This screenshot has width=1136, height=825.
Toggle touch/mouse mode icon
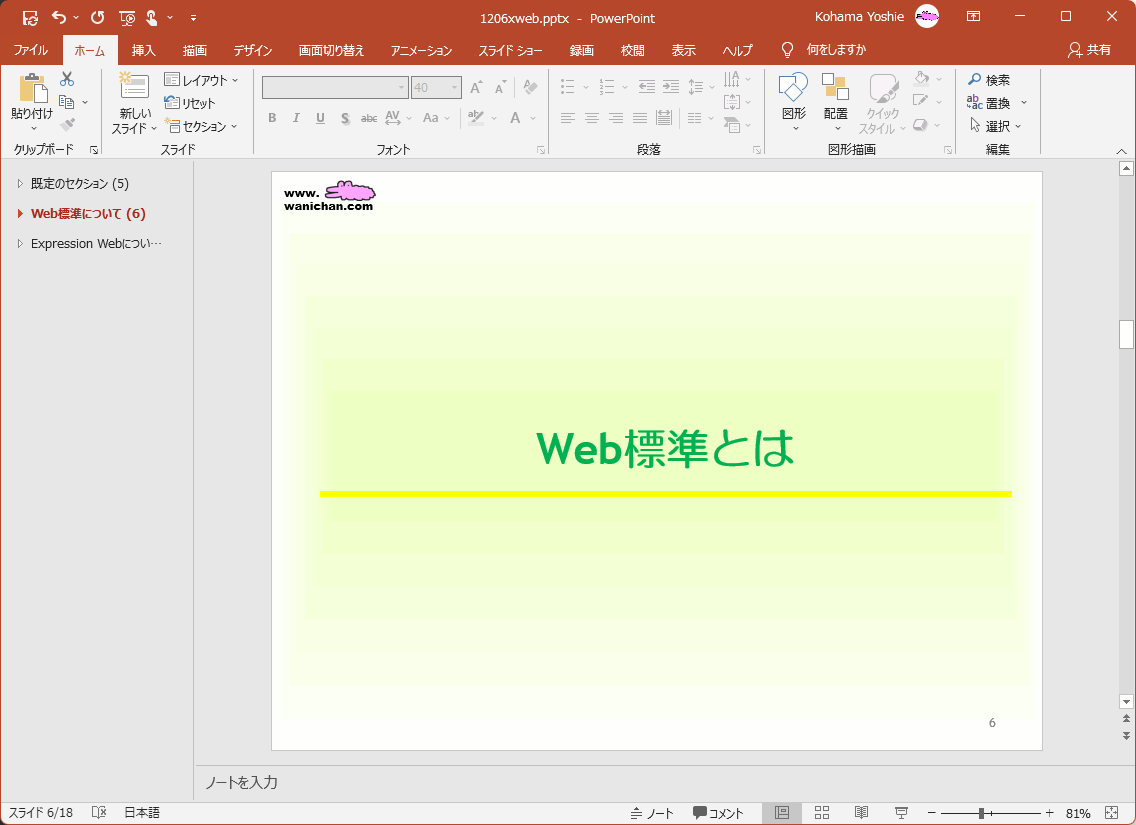click(x=151, y=17)
